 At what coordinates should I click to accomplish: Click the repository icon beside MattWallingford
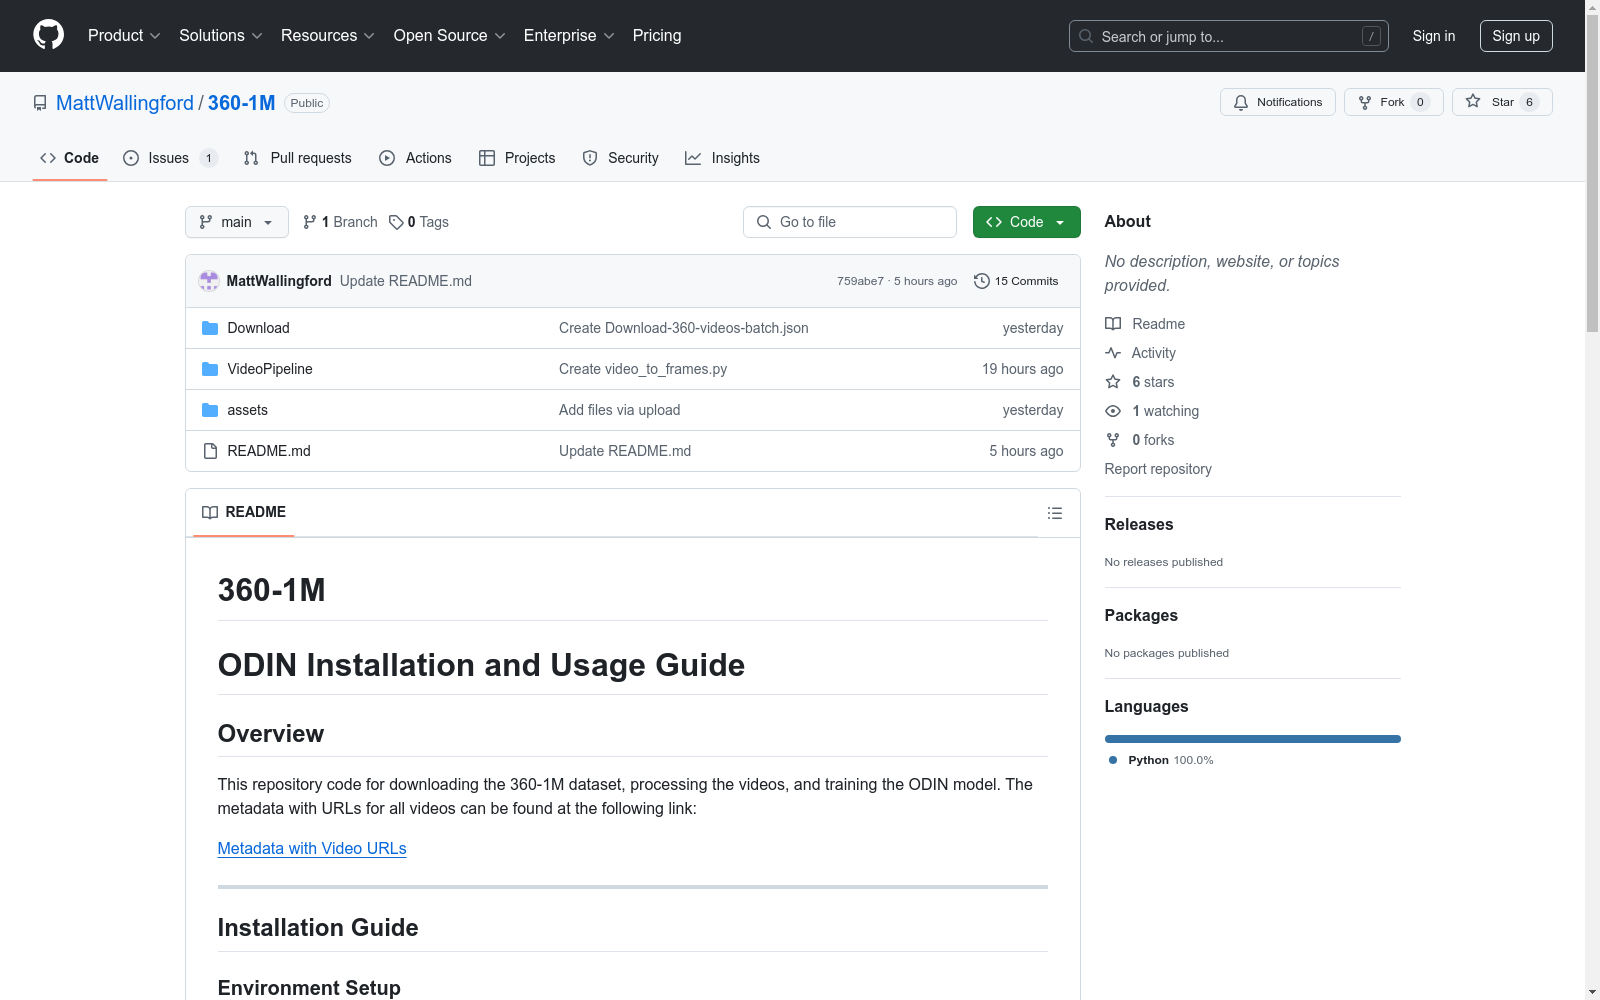[x=40, y=103]
